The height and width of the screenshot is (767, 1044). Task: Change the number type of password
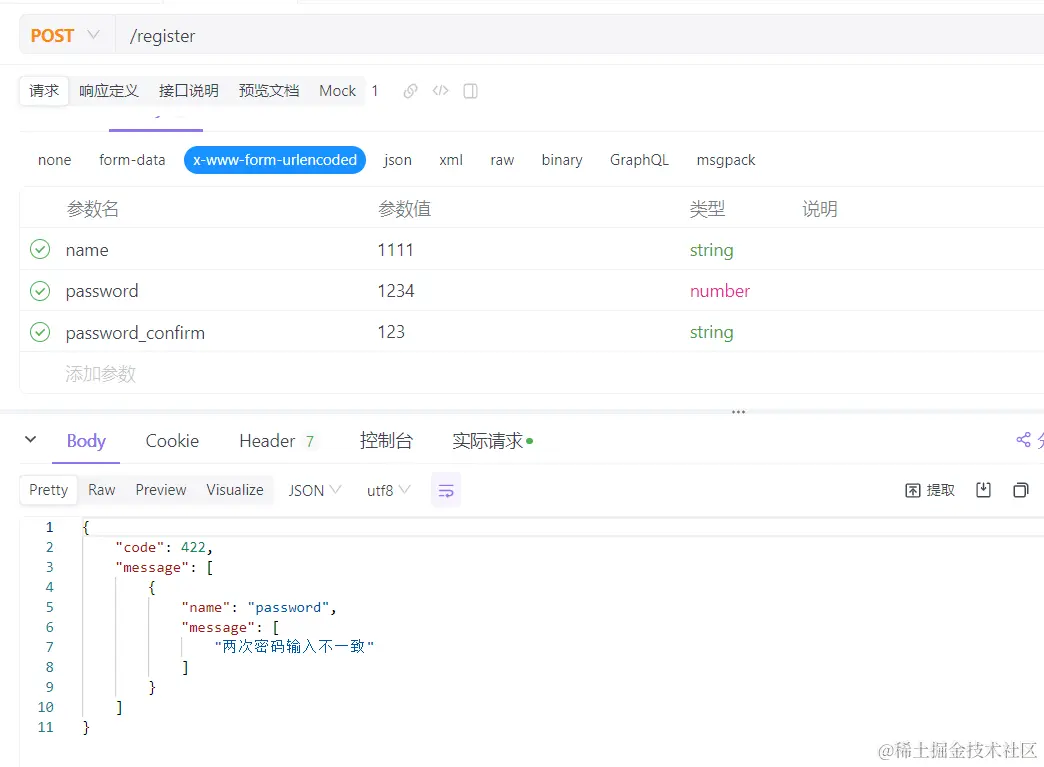coord(720,291)
